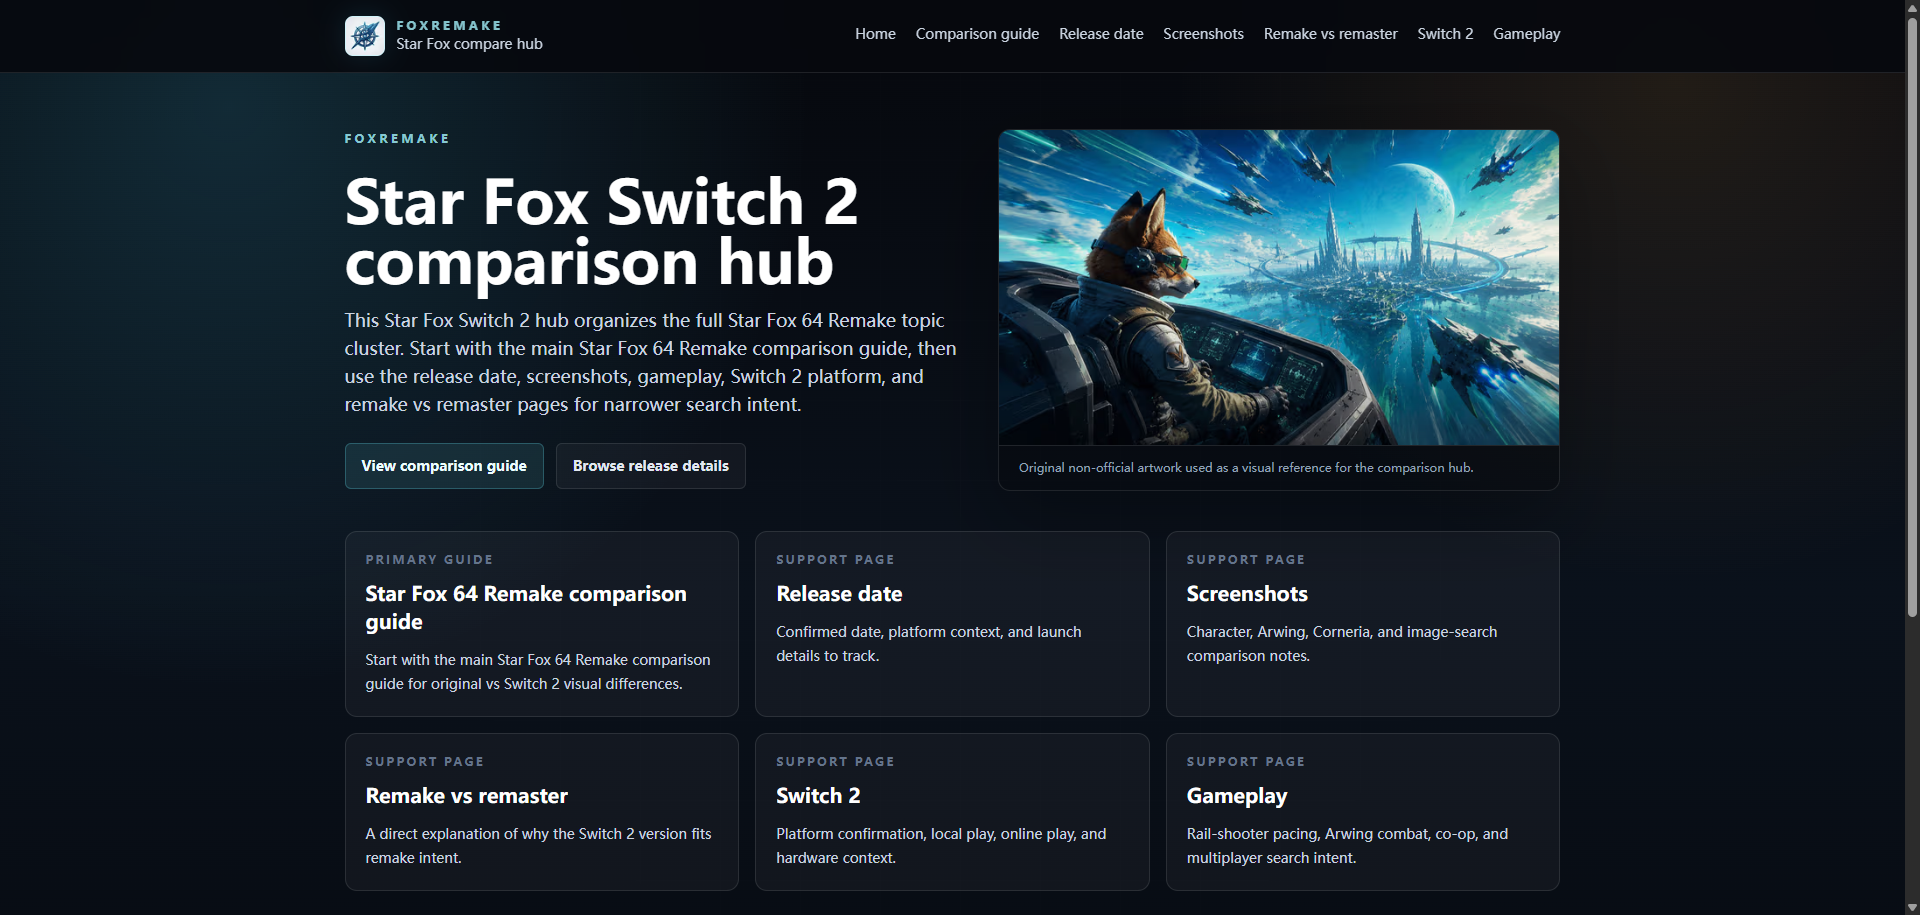Click the Fox pilot hero artwork image
Screen dimensions: 1920x915
(1279, 287)
